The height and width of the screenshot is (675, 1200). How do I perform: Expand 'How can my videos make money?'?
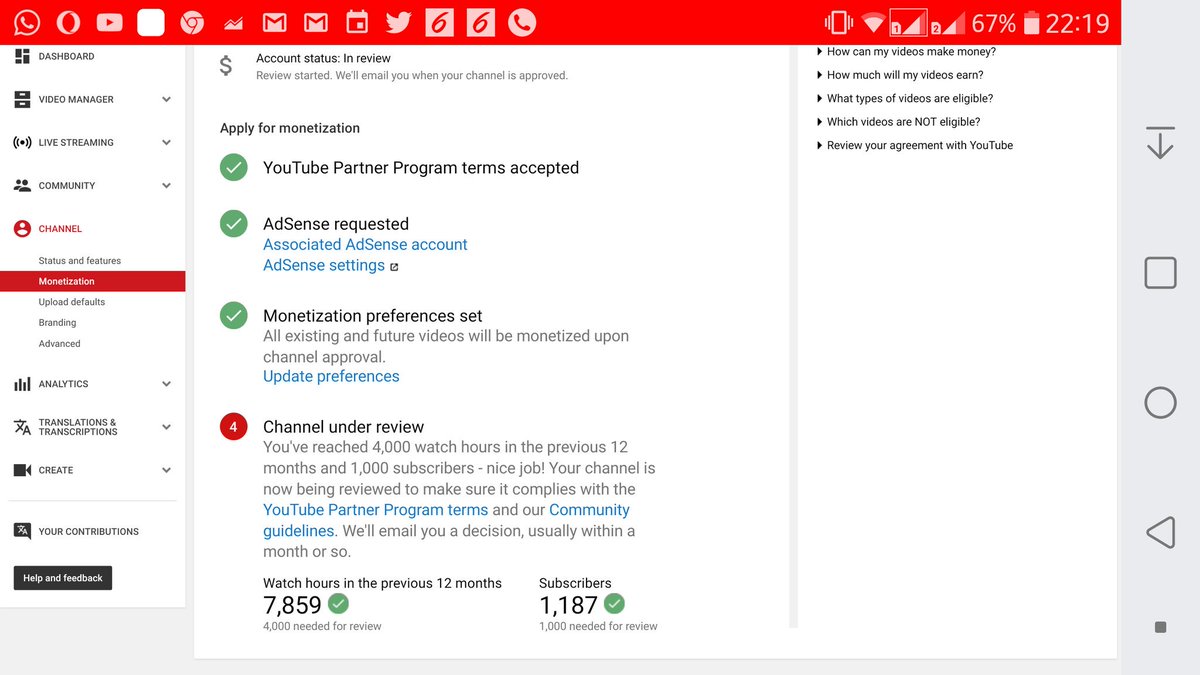(907, 52)
